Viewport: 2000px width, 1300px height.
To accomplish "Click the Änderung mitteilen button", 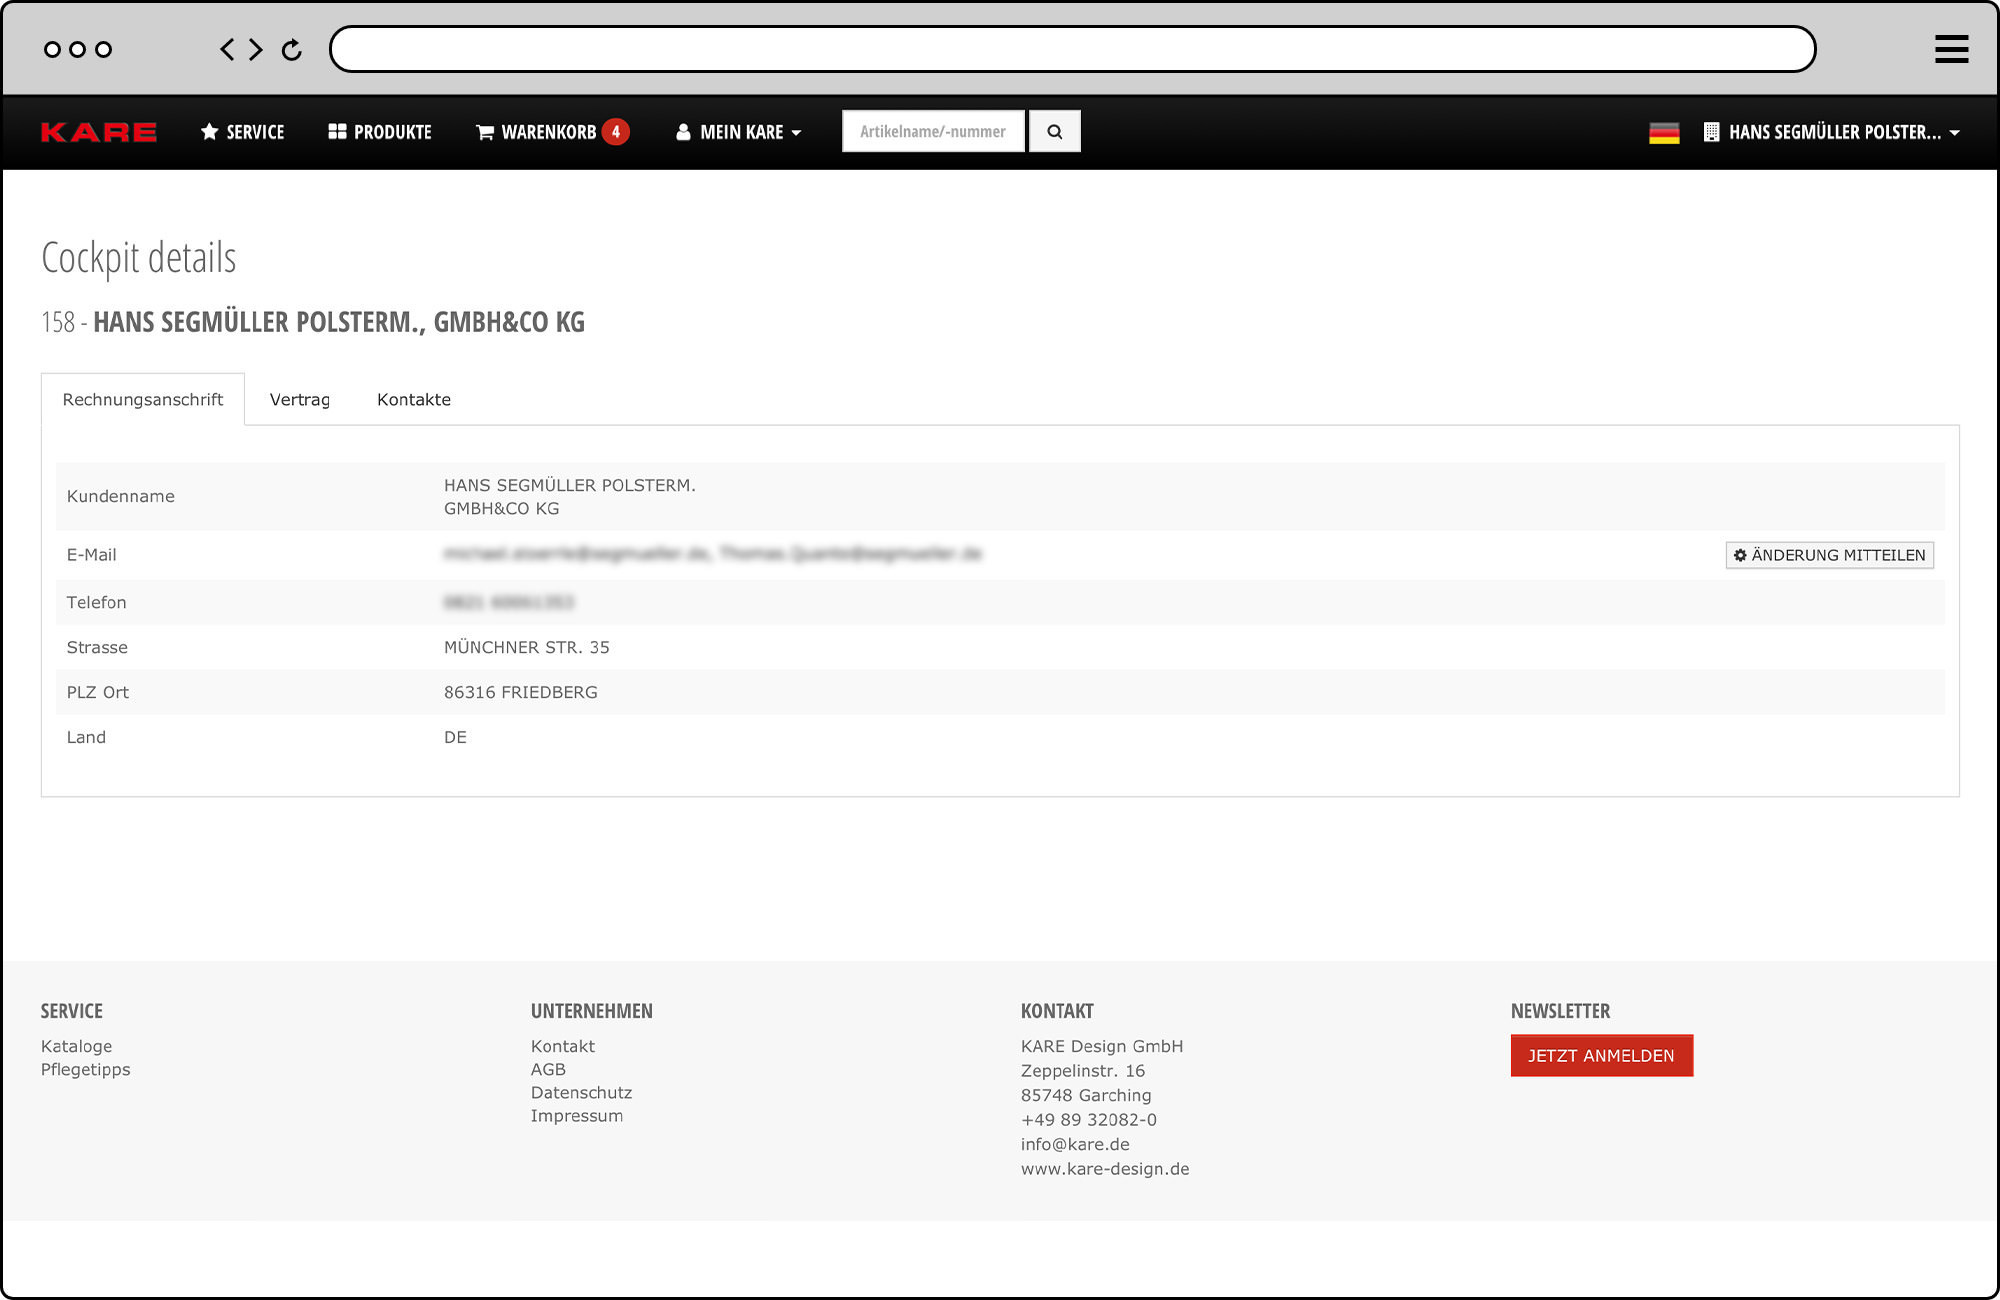I will (1829, 555).
